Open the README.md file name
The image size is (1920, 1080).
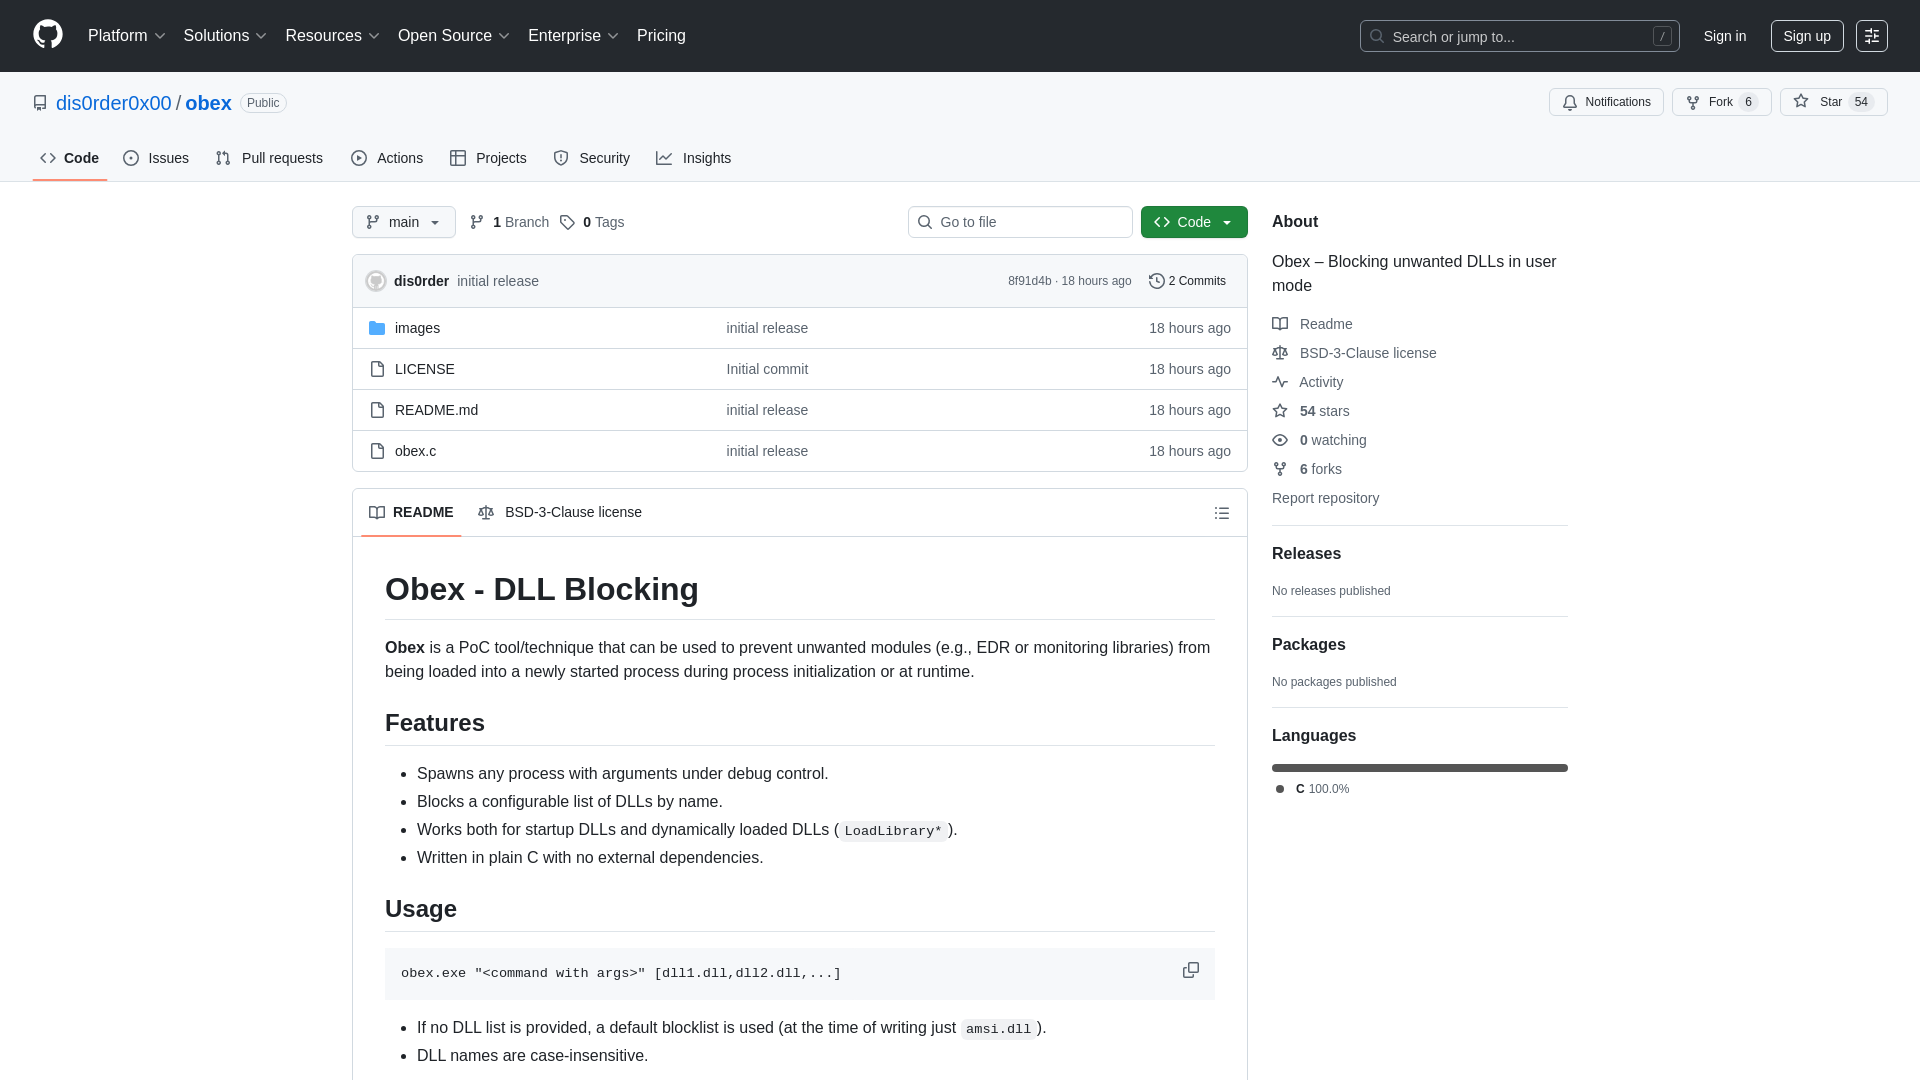tap(436, 410)
